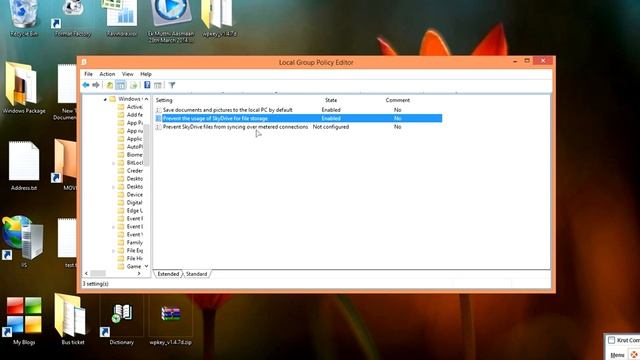This screenshot has height=360, width=640.
Task: Select the IIS desktop shortcut
Action: tap(24, 241)
